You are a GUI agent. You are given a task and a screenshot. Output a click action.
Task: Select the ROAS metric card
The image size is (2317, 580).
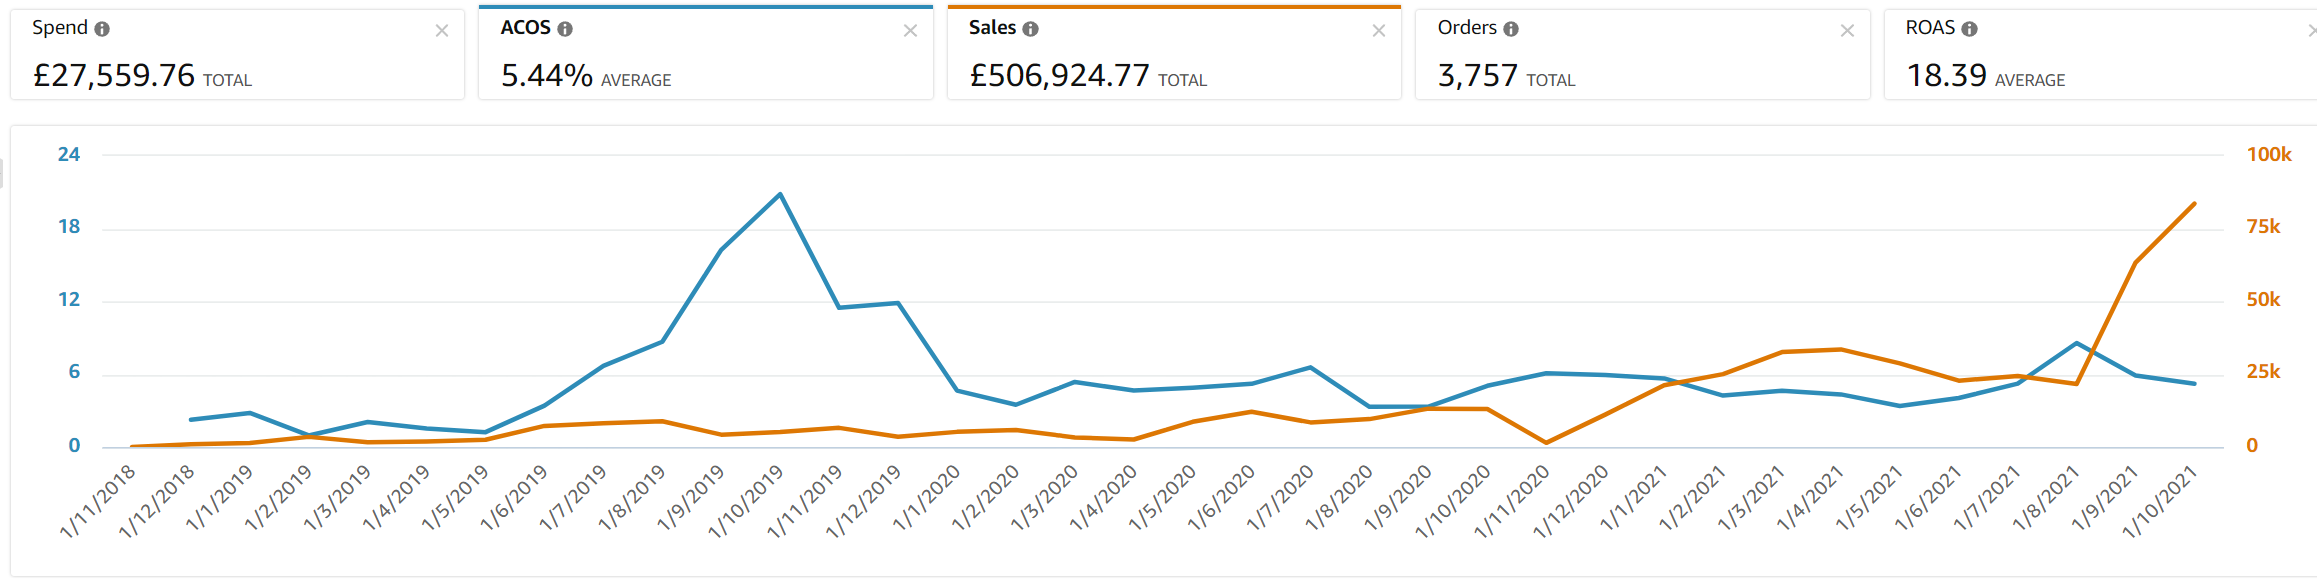click(2100, 55)
